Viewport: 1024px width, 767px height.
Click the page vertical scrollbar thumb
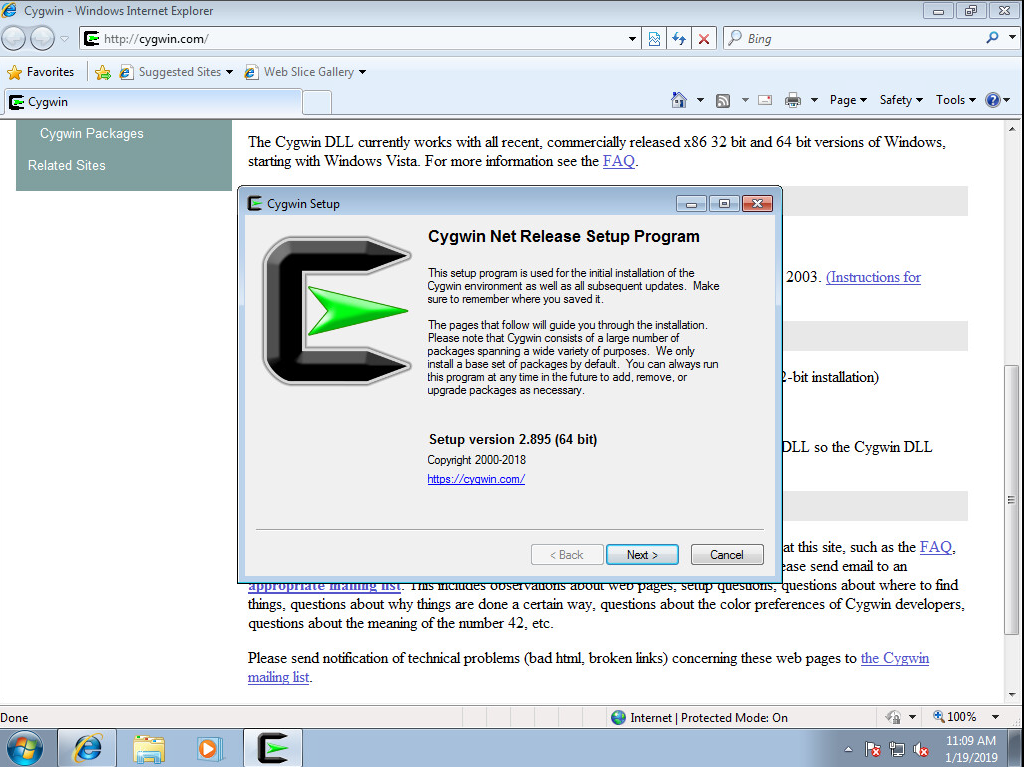click(1012, 500)
